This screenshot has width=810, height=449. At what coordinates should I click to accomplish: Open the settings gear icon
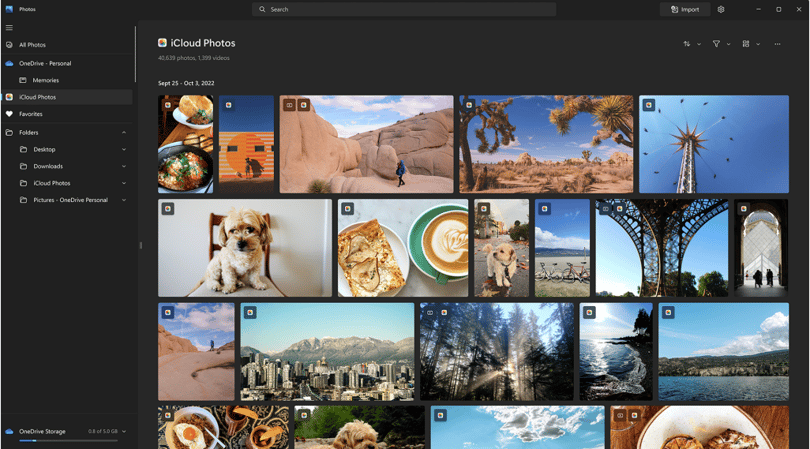click(721, 9)
